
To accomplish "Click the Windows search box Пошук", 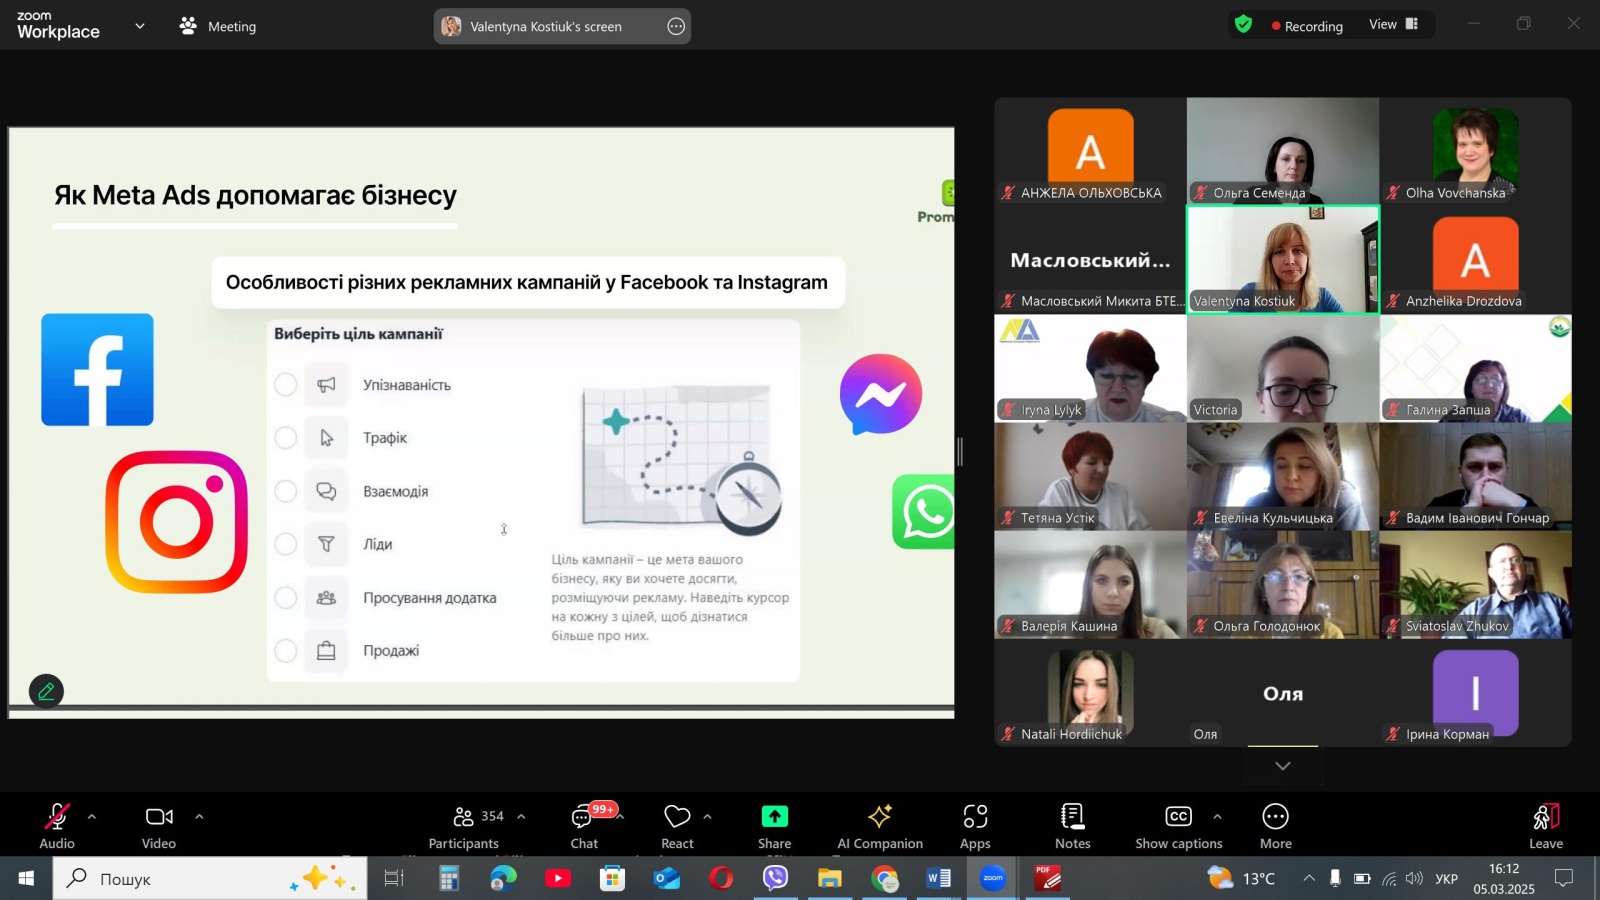I will pos(210,879).
